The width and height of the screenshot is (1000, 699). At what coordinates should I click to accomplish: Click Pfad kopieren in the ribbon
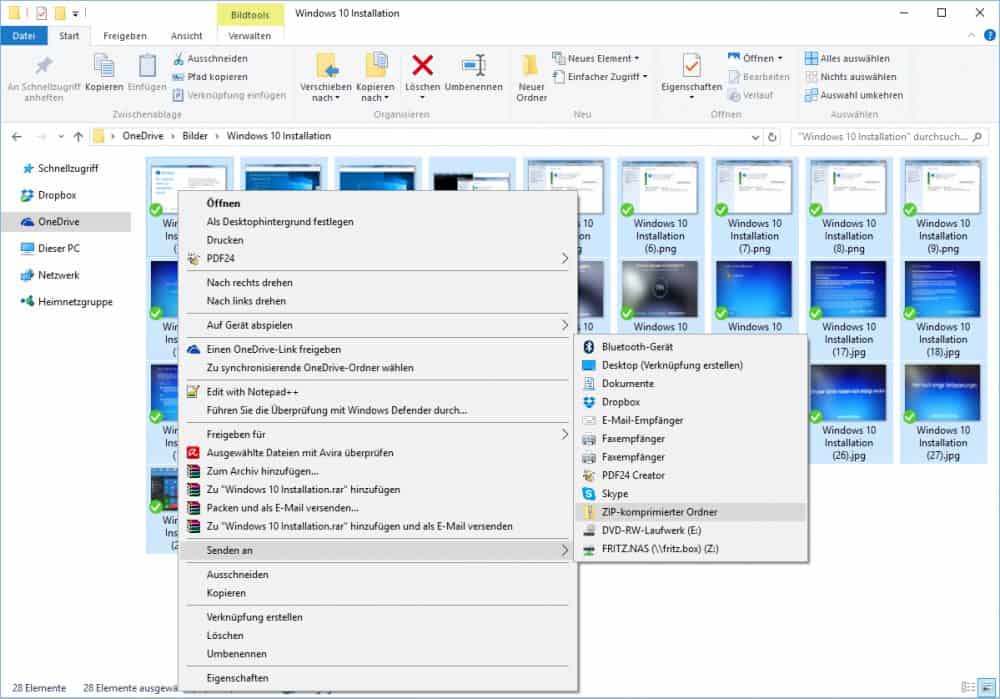click(x=210, y=77)
